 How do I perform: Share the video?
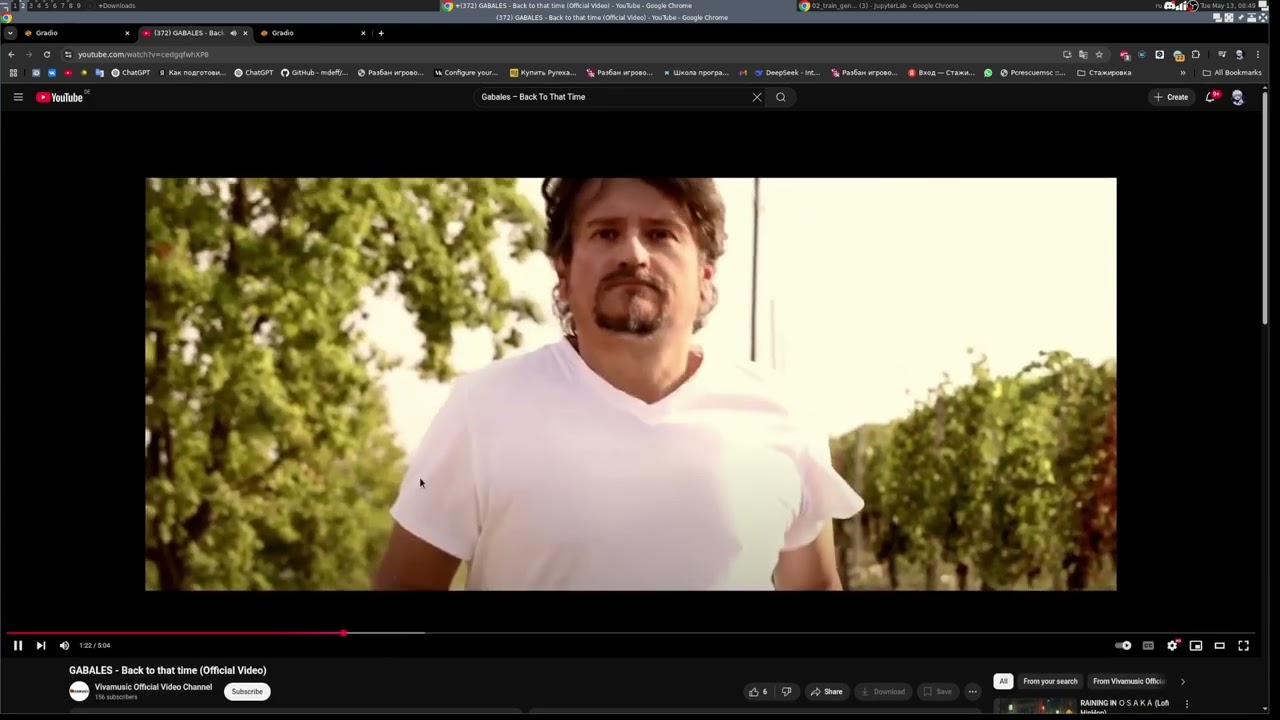point(826,691)
